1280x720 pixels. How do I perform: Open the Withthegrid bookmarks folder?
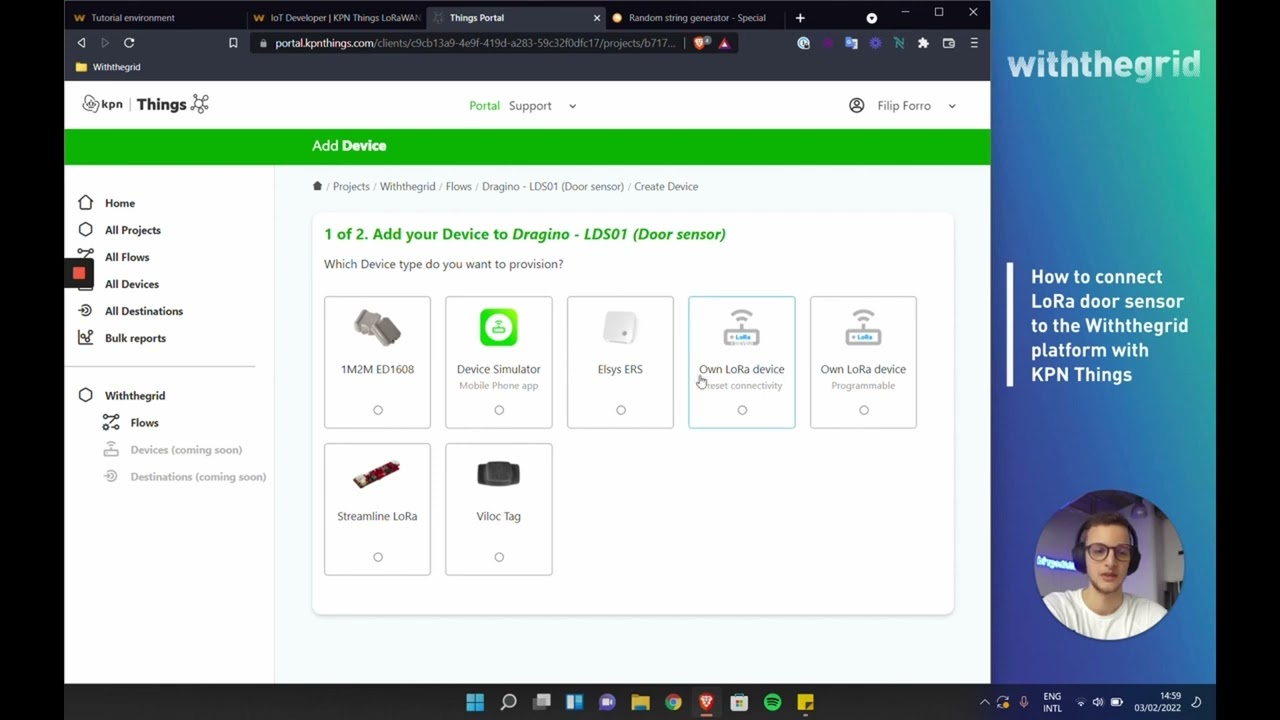coord(108,67)
